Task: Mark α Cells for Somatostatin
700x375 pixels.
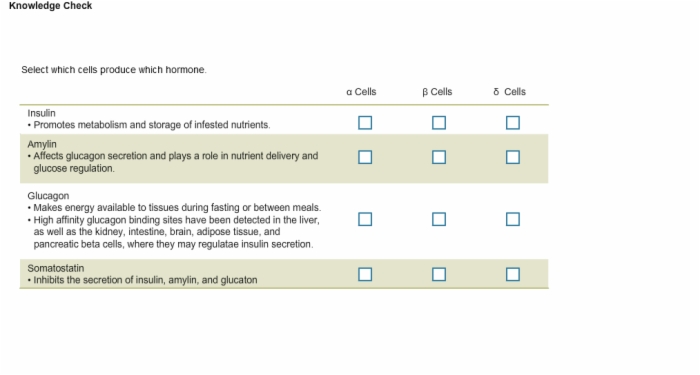Action: tap(365, 274)
